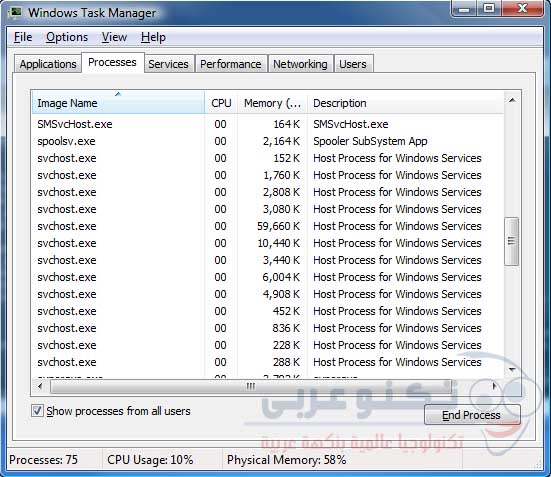The height and width of the screenshot is (477, 551).
Task: Select the SMSvcHost.exe process row
Action: (268, 124)
